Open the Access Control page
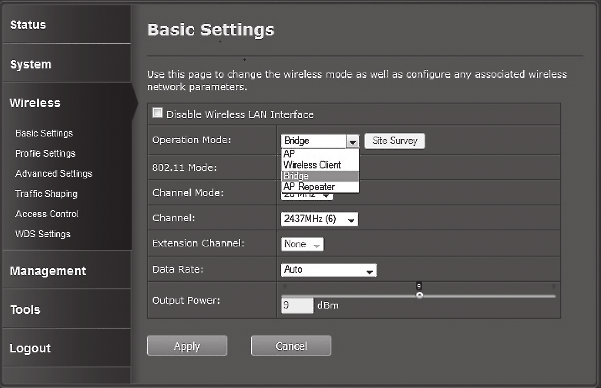The height and width of the screenshot is (388, 601). point(47,214)
